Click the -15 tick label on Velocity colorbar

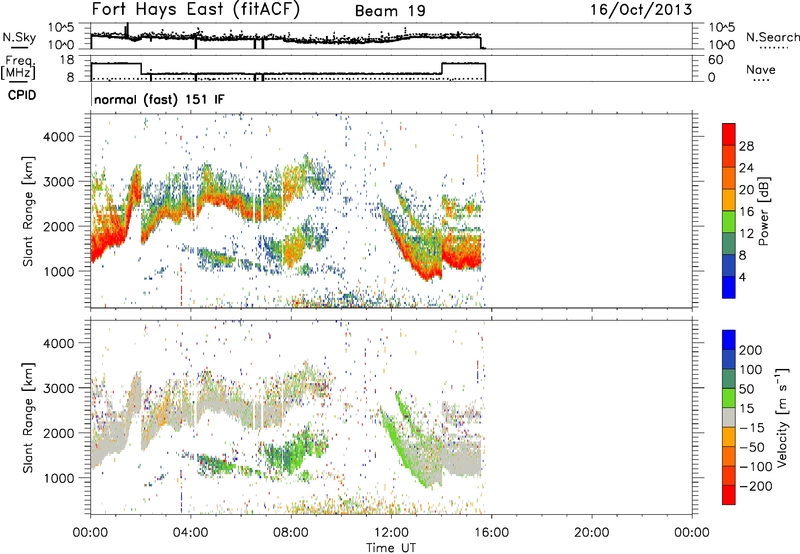[x=752, y=428]
